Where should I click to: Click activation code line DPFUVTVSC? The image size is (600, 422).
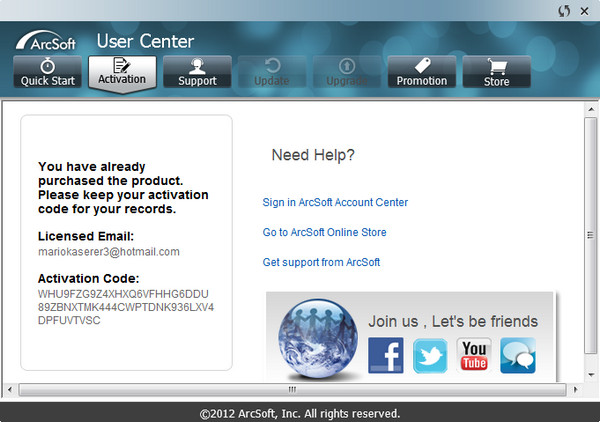(69, 320)
